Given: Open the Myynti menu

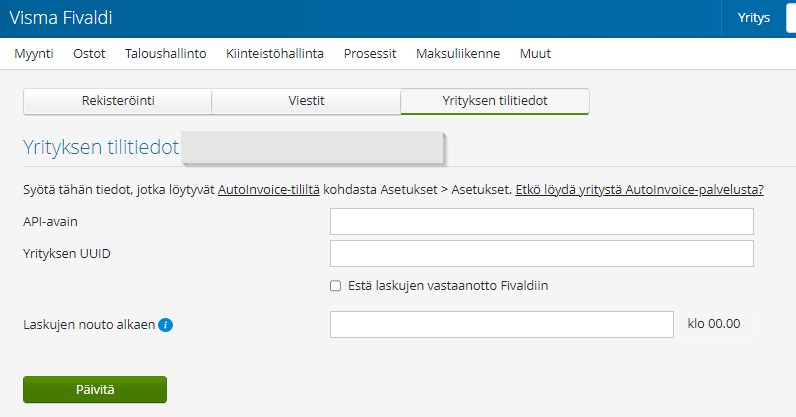Looking at the screenshot, I should coord(34,54).
